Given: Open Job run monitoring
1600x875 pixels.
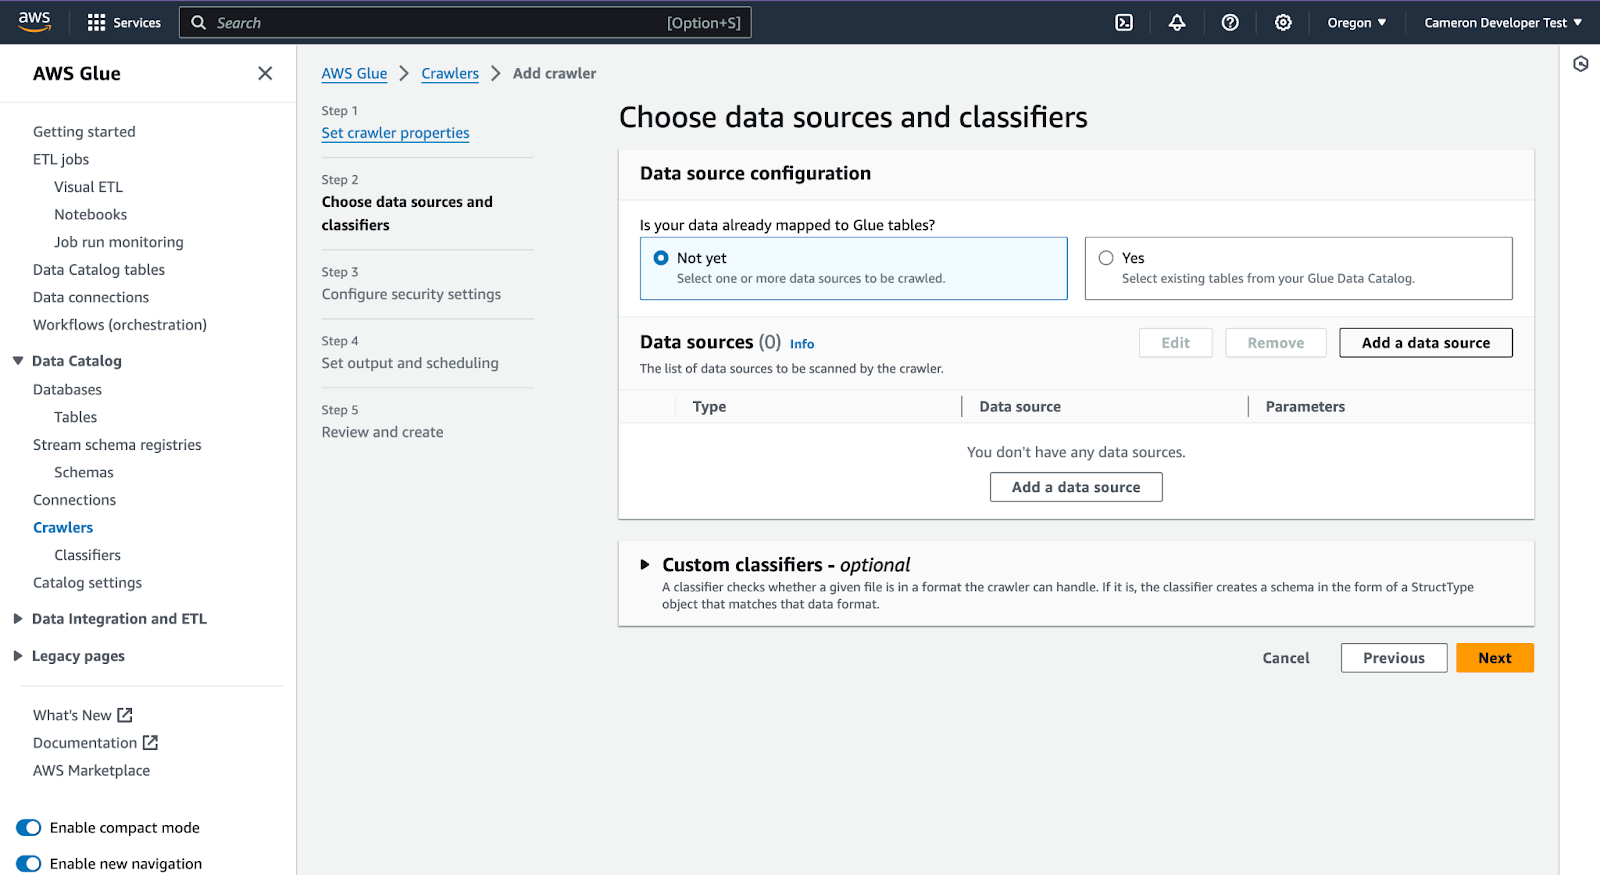Looking at the screenshot, I should pyautogui.click(x=119, y=242).
